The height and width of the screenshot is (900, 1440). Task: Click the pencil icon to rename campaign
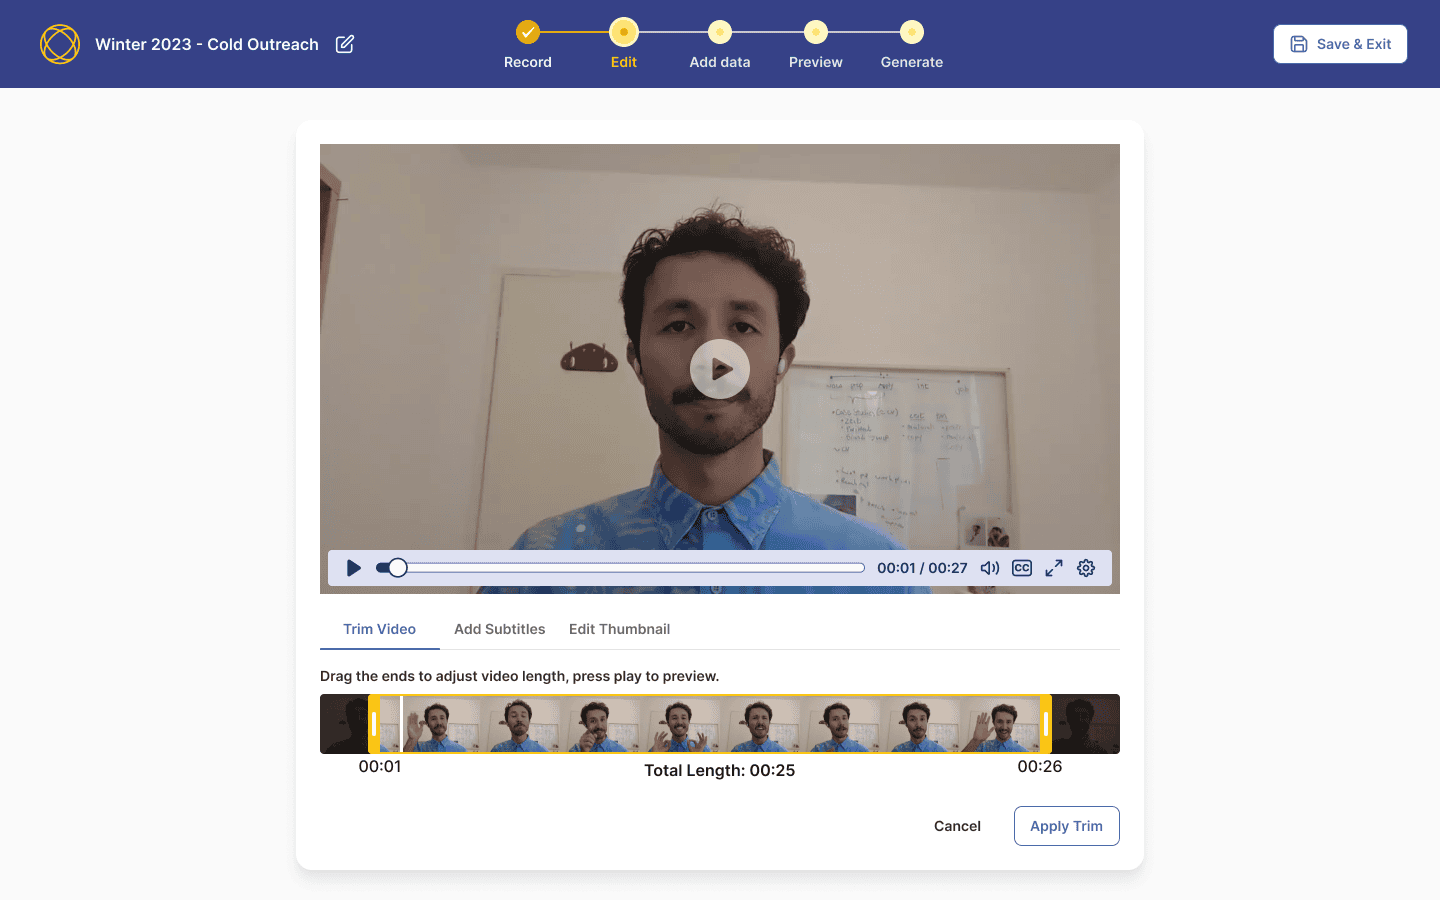point(345,44)
